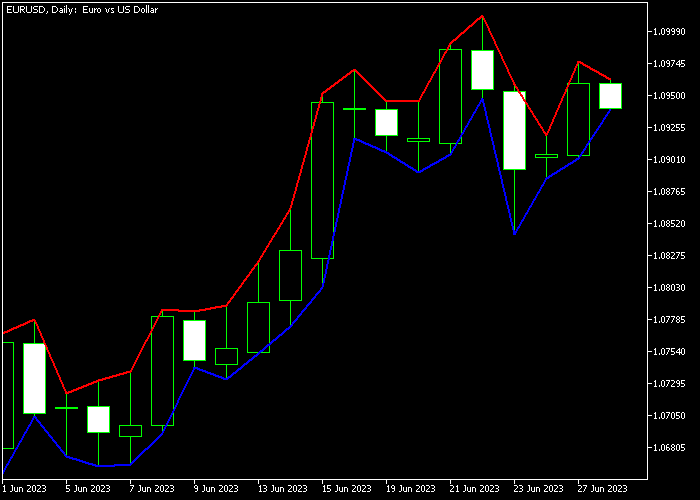Select the 1.09010 price label
Image resolution: width=700 pixels, height=500 pixels.
tap(669, 159)
